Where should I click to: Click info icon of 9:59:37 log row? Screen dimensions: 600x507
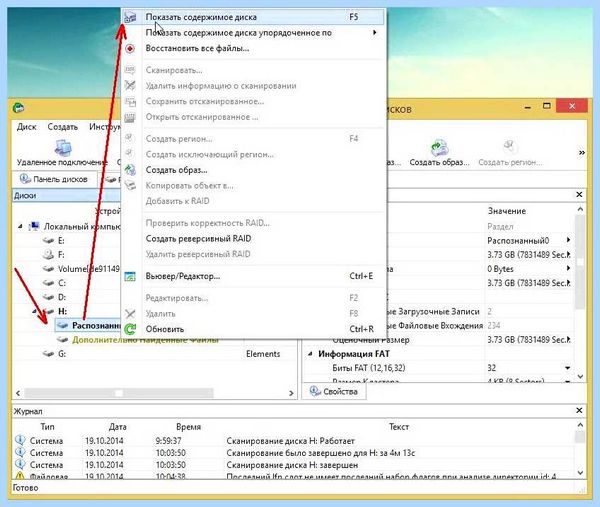pos(20,440)
